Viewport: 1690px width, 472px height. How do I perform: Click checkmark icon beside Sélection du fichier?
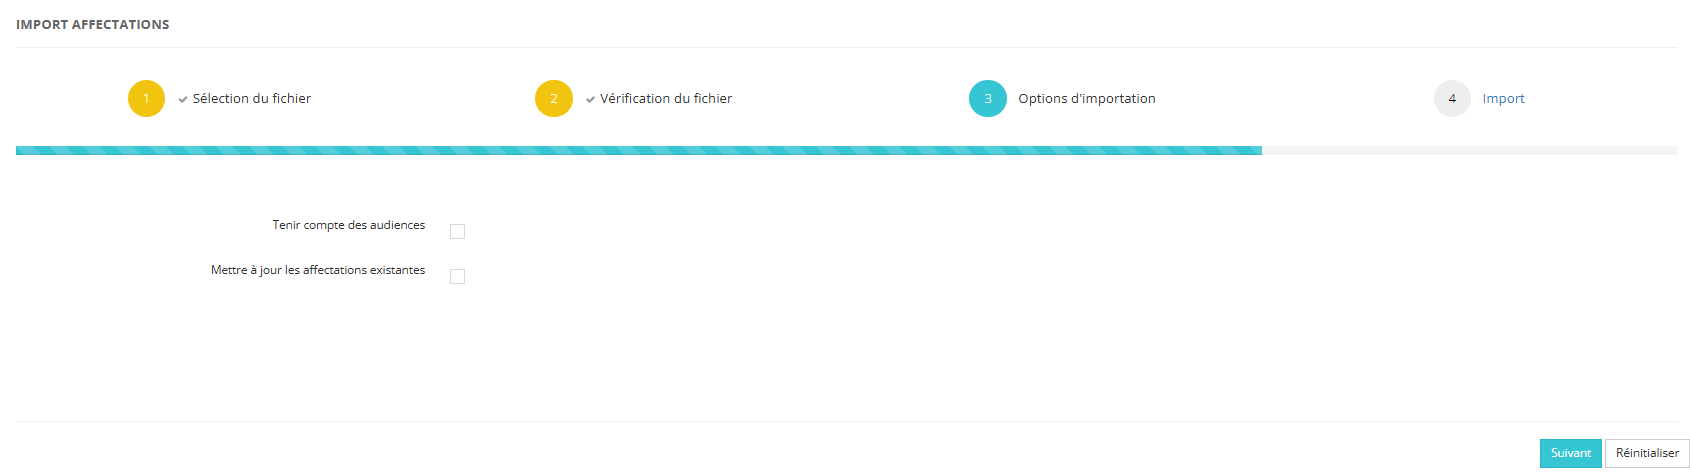[x=183, y=99]
